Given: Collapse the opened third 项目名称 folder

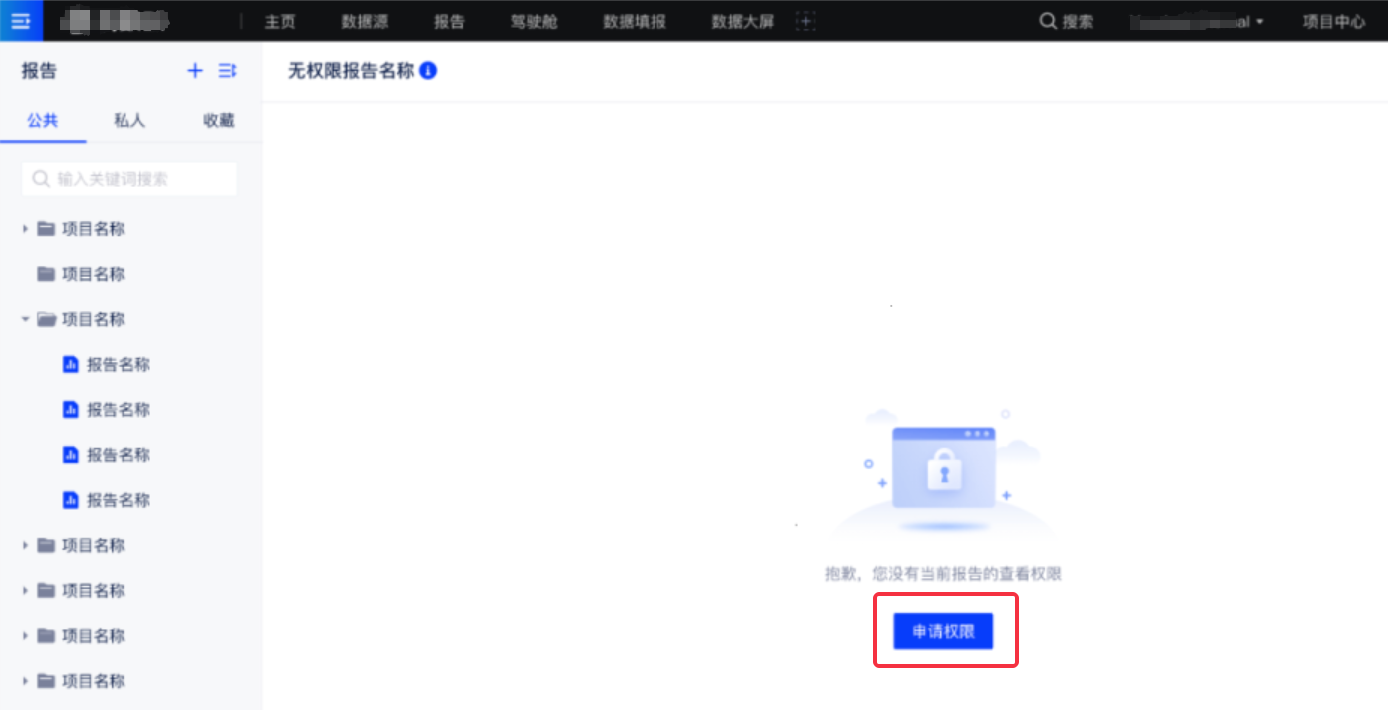Looking at the screenshot, I should point(26,319).
